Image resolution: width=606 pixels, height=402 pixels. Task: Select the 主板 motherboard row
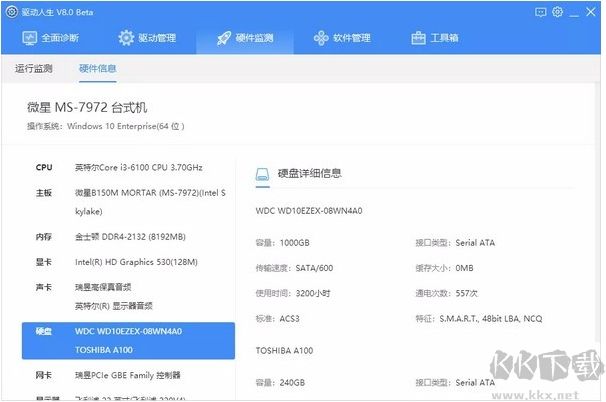tap(128, 202)
